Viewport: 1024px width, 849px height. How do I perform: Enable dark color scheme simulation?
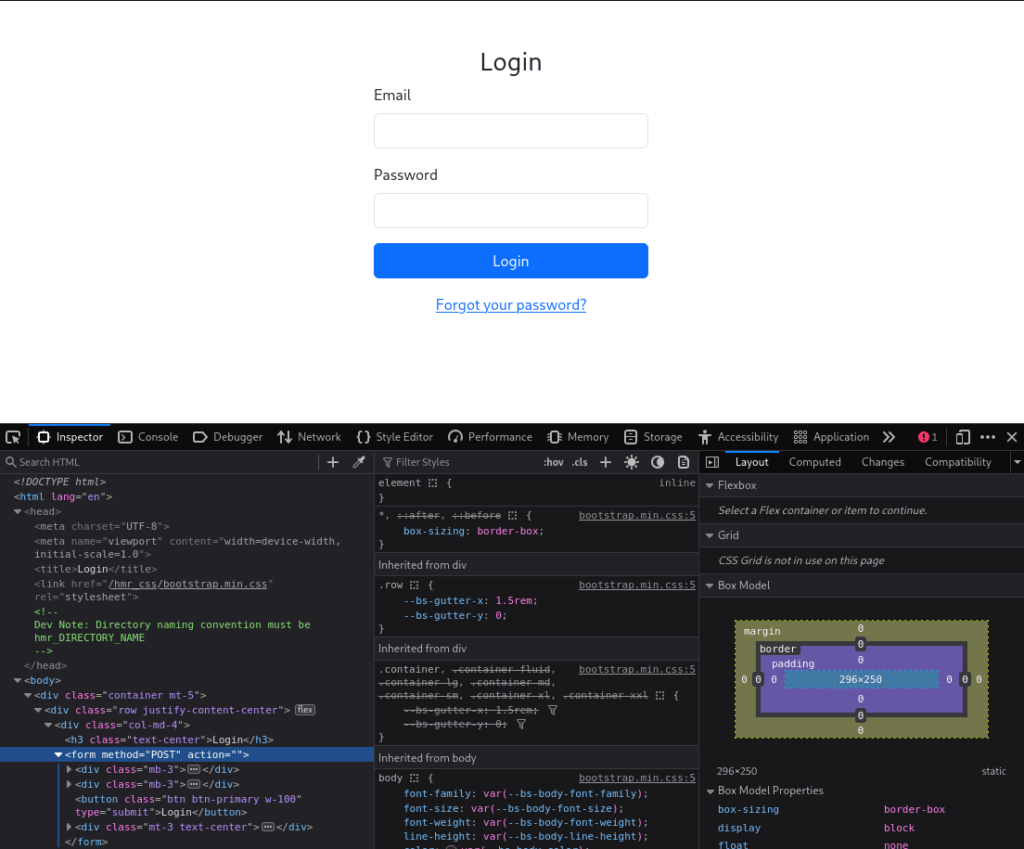(657, 462)
